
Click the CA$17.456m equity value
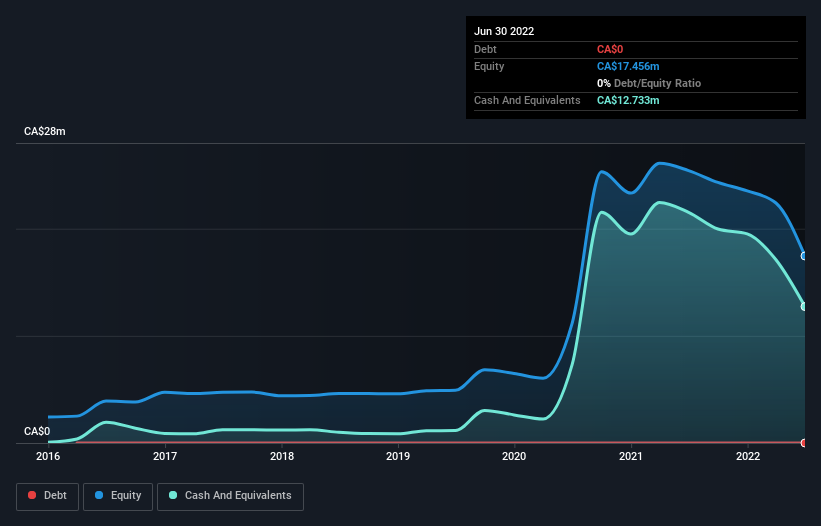coord(628,66)
